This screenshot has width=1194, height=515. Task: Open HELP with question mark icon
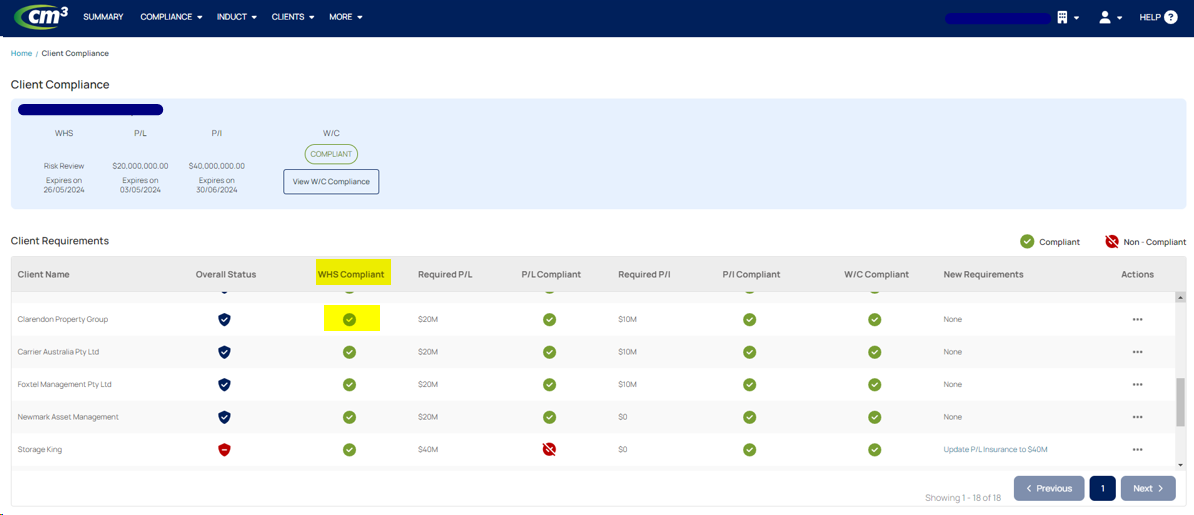pos(1158,18)
